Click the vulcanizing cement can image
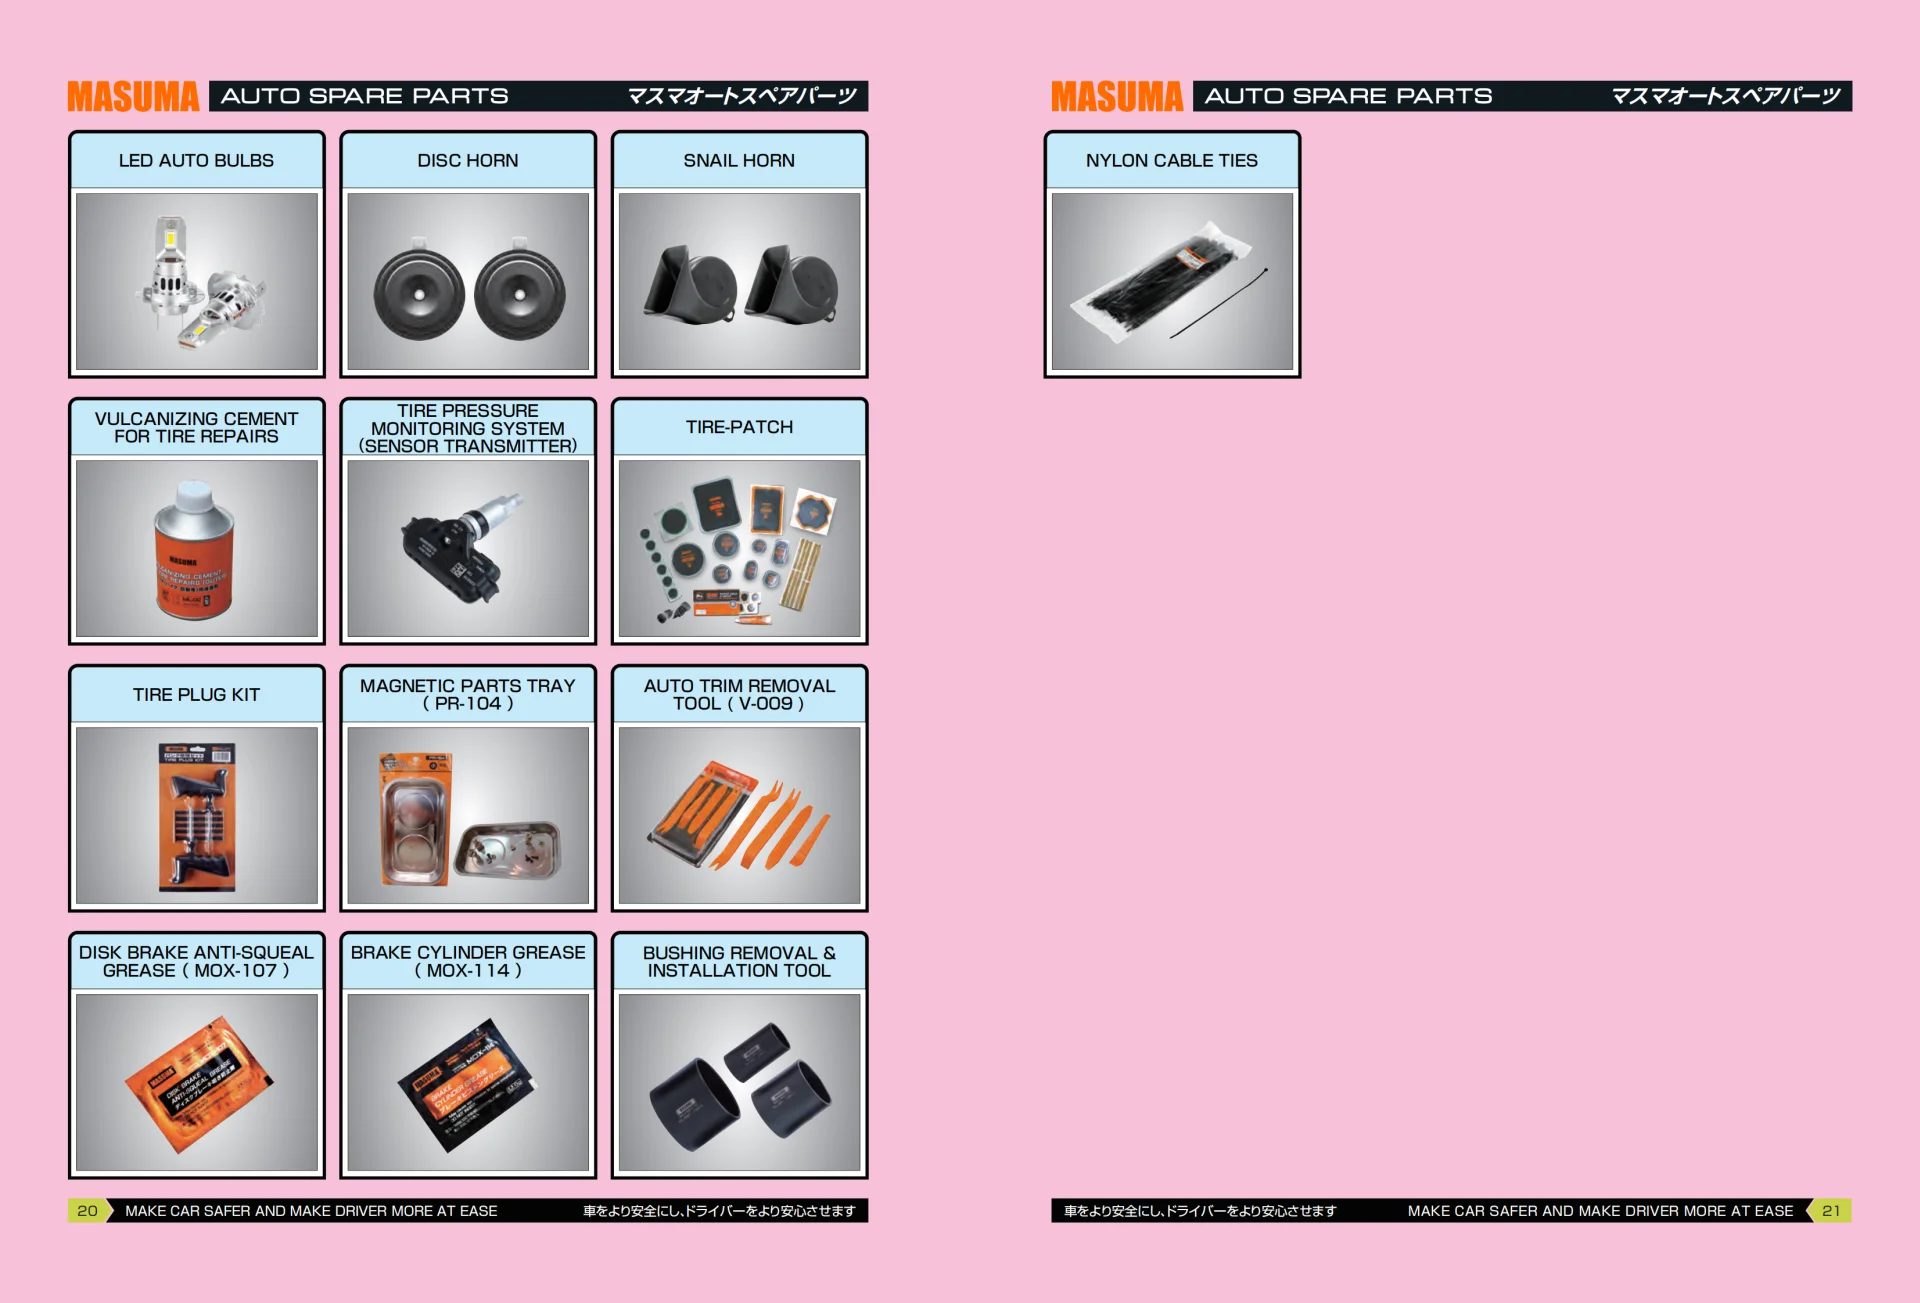1920x1303 pixels. [x=197, y=548]
